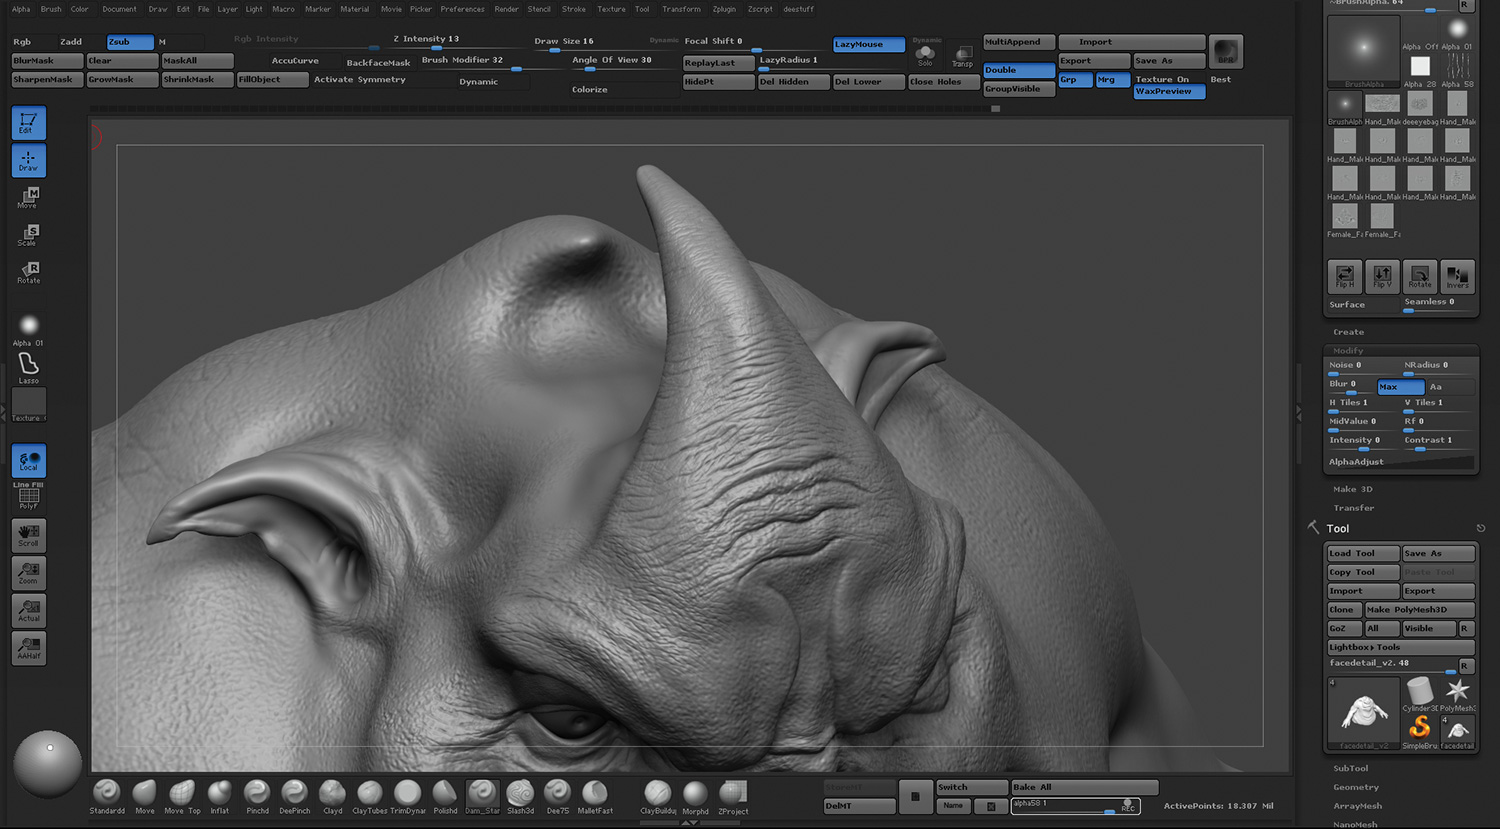Expand the Create alpha section
This screenshot has height=829, width=1500.
coord(1348,332)
